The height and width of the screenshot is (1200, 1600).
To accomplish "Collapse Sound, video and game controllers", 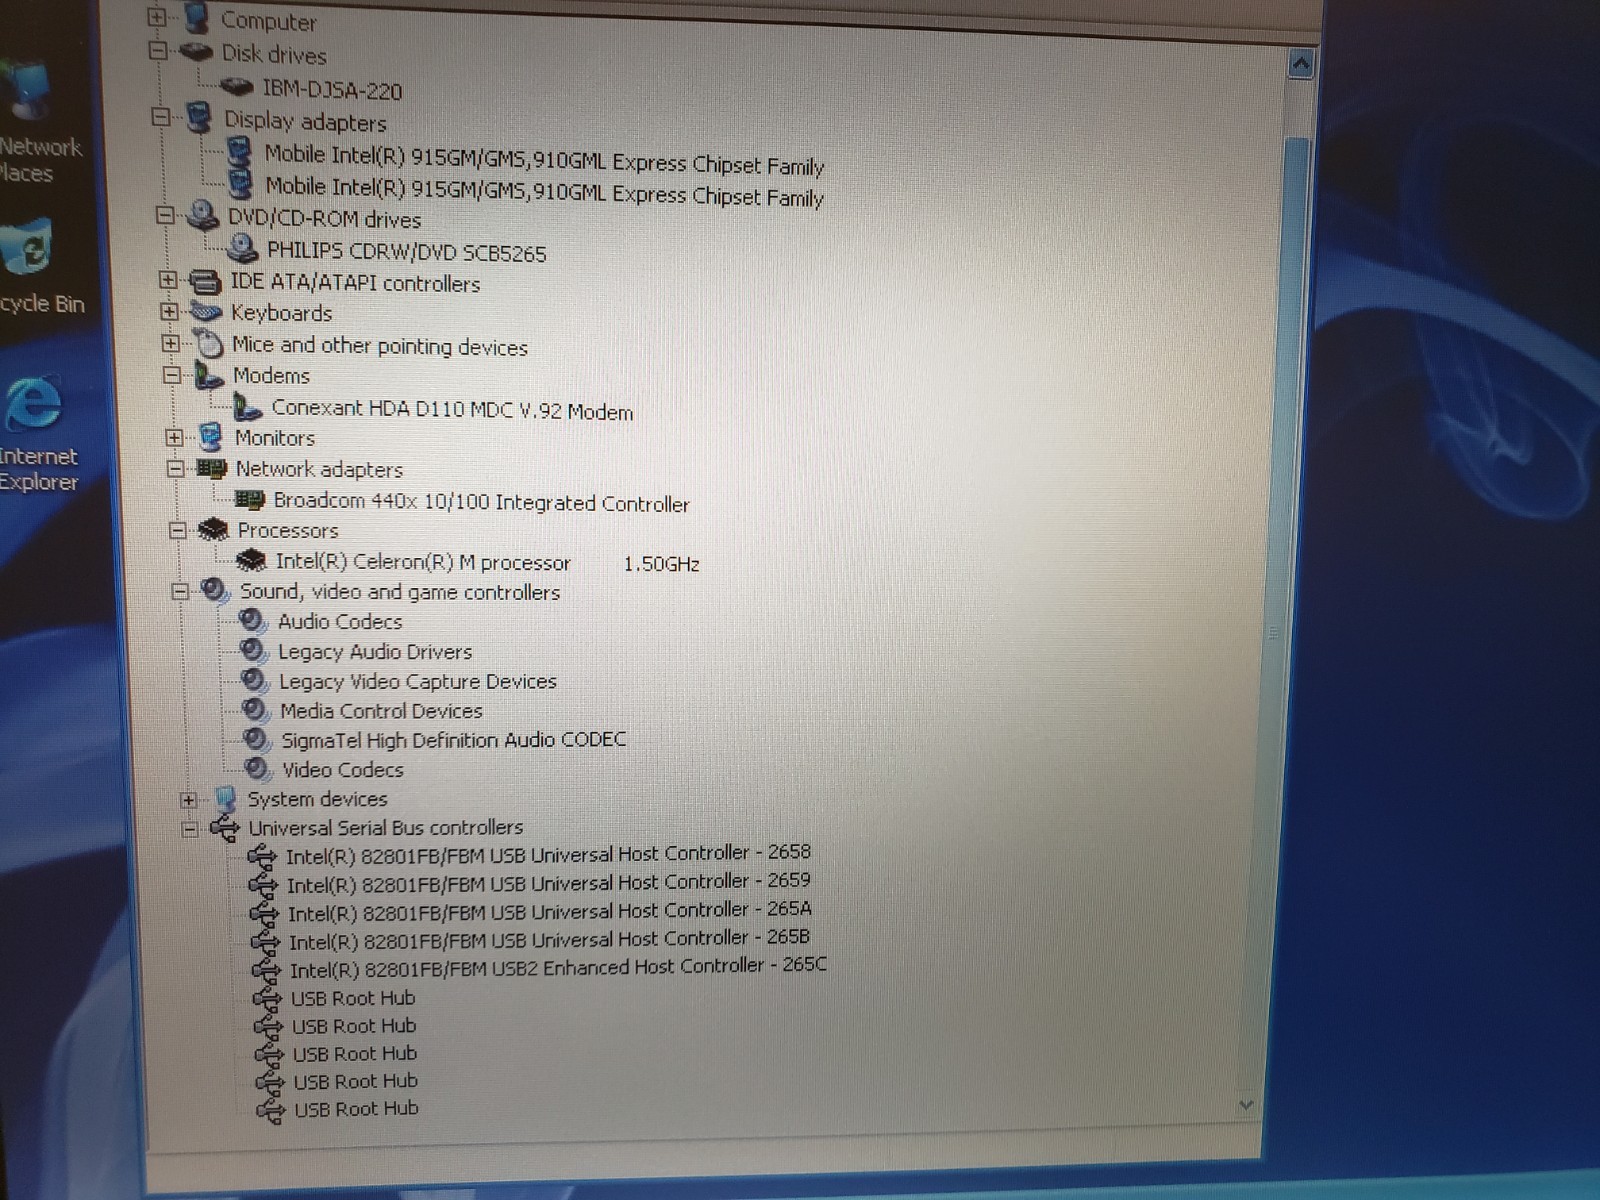I will [180, 591].
